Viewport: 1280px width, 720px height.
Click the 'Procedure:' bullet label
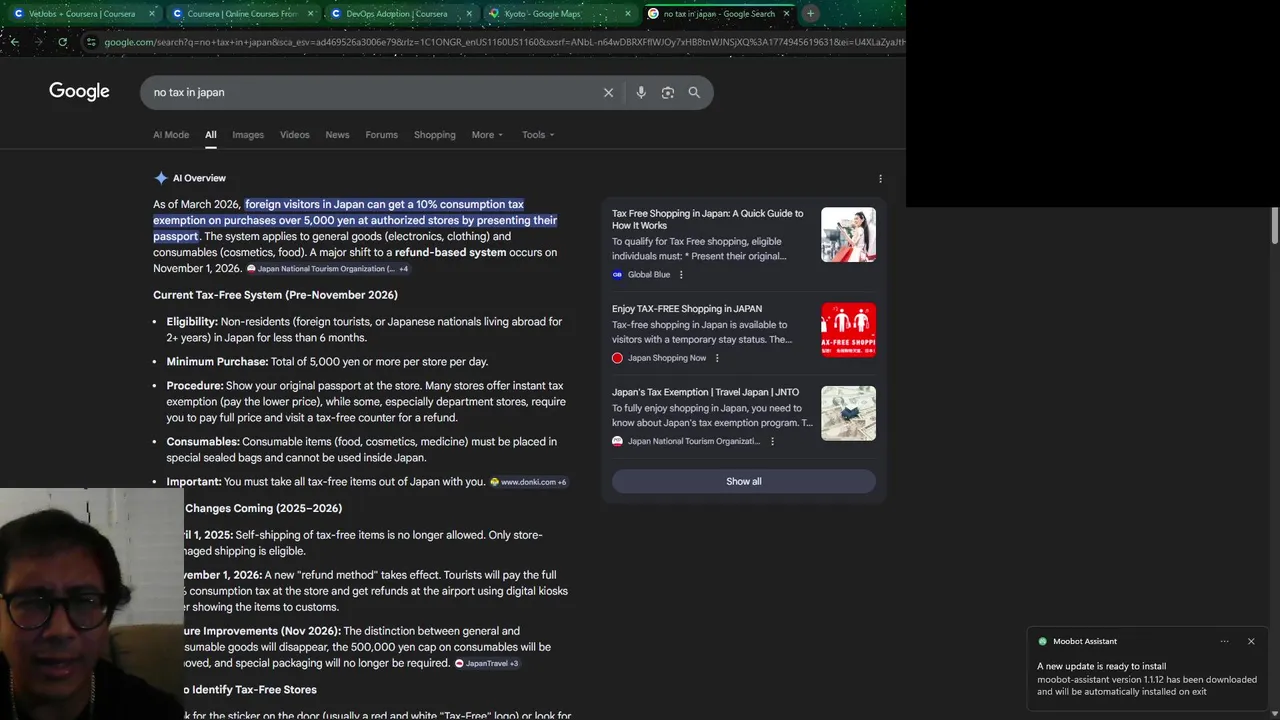coord(195,386)
